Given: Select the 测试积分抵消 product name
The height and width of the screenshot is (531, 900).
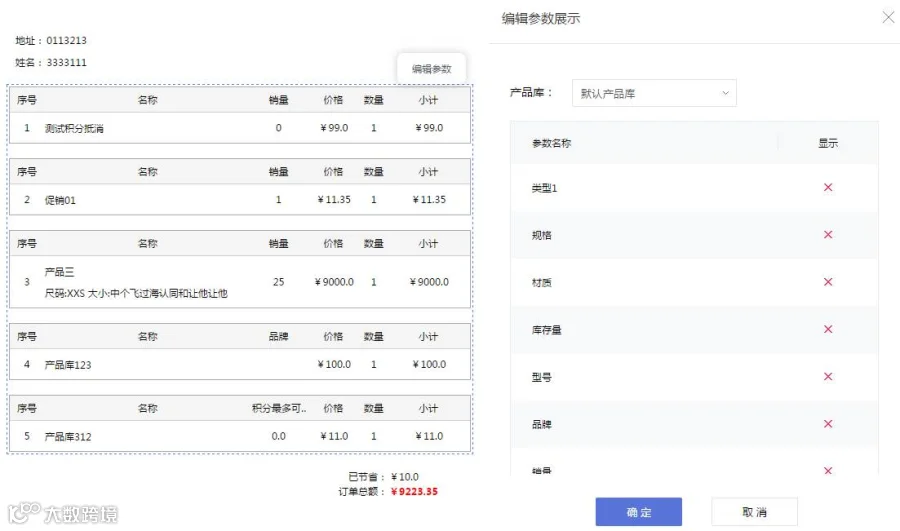Looking at the screenshot, I should point(74,128).
